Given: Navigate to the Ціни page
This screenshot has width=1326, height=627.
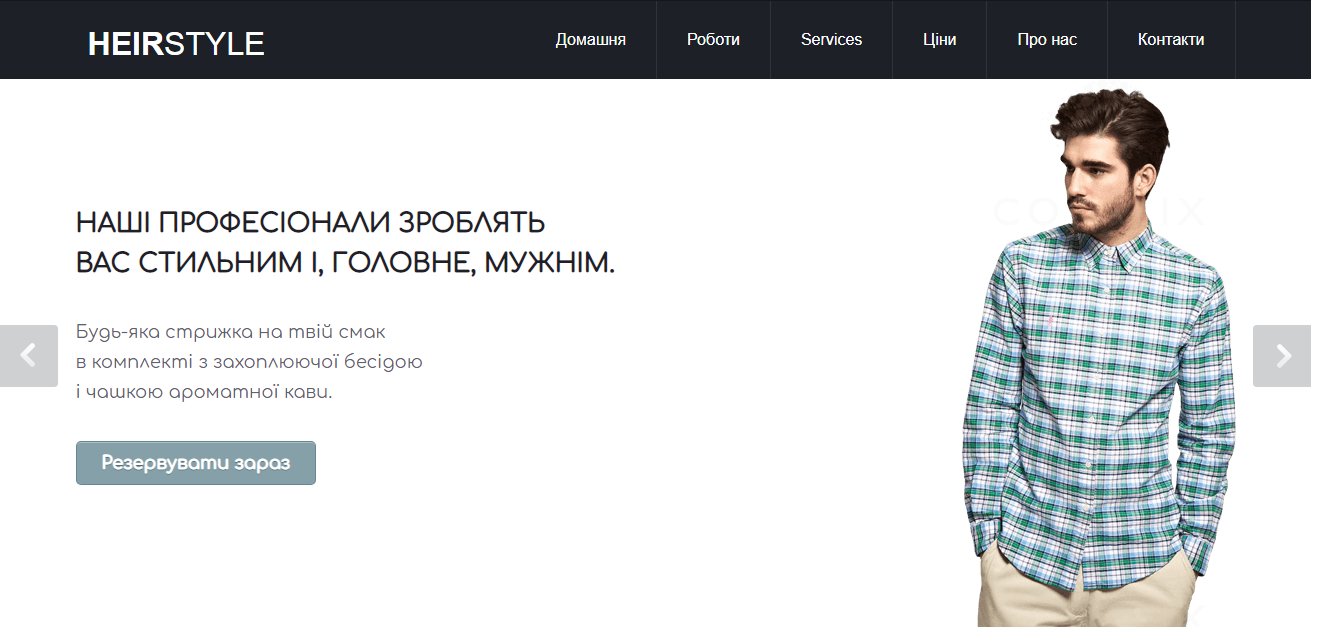Looking at the screenshot, I should point(940,40).
